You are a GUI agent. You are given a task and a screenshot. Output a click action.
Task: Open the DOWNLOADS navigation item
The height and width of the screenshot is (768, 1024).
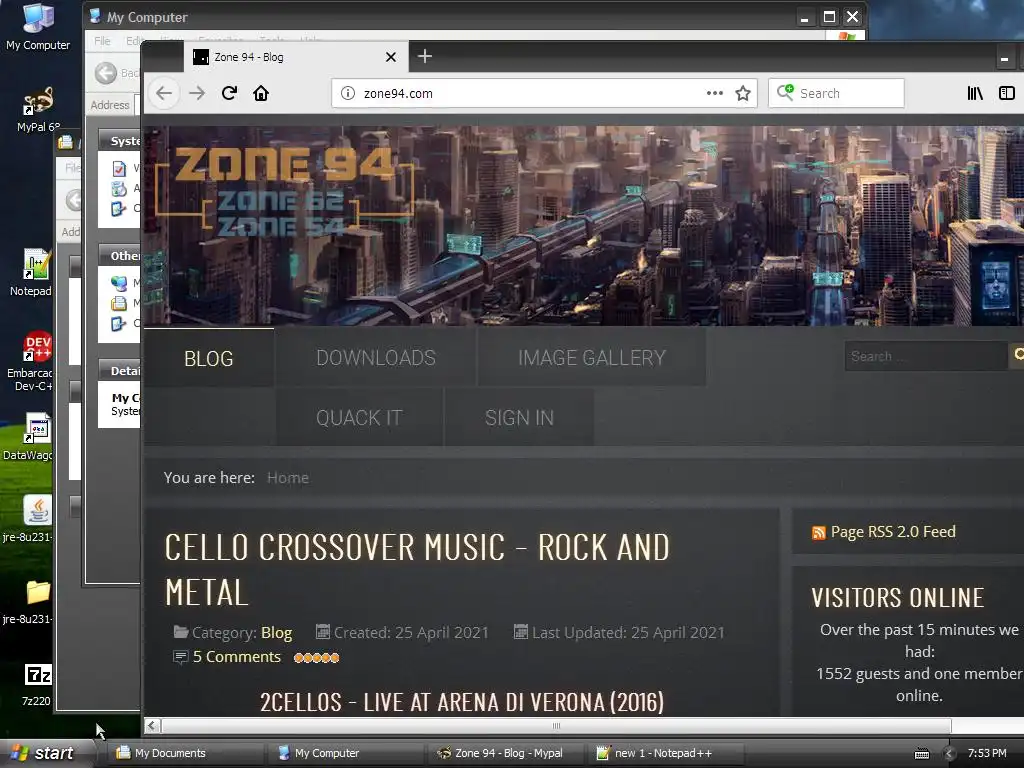[x=376, y=357]
